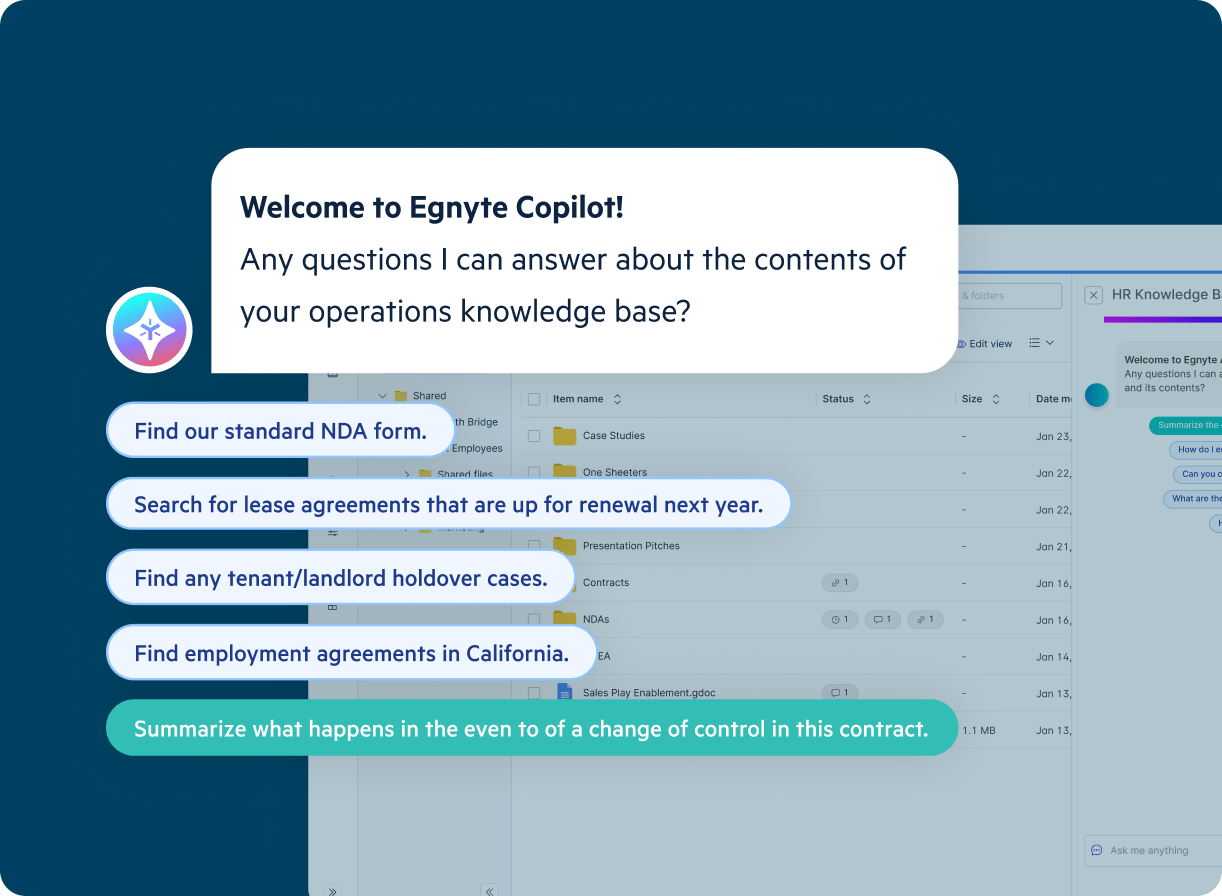Sort by Size column arrows
The height and width of the screenshot is (896, 1222).
click(x=995, y=399)
